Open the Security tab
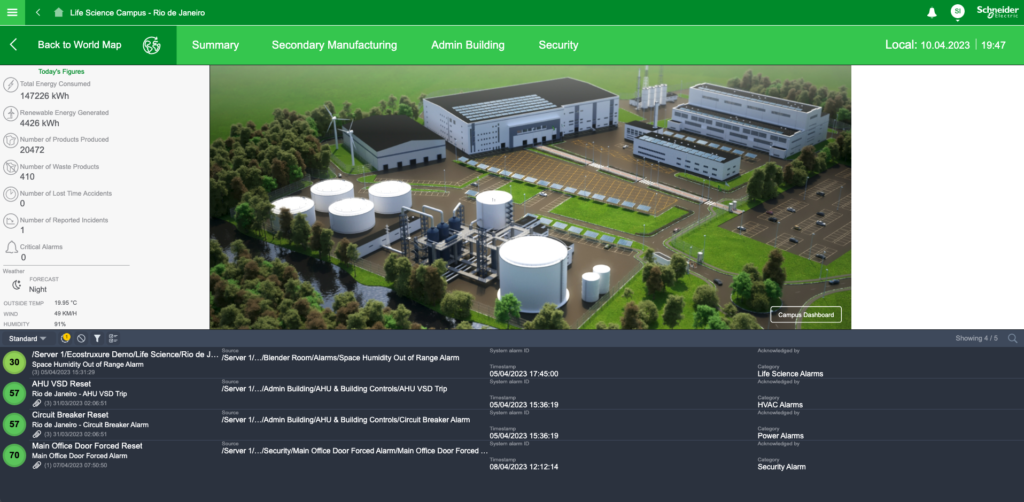 [558, 45]
